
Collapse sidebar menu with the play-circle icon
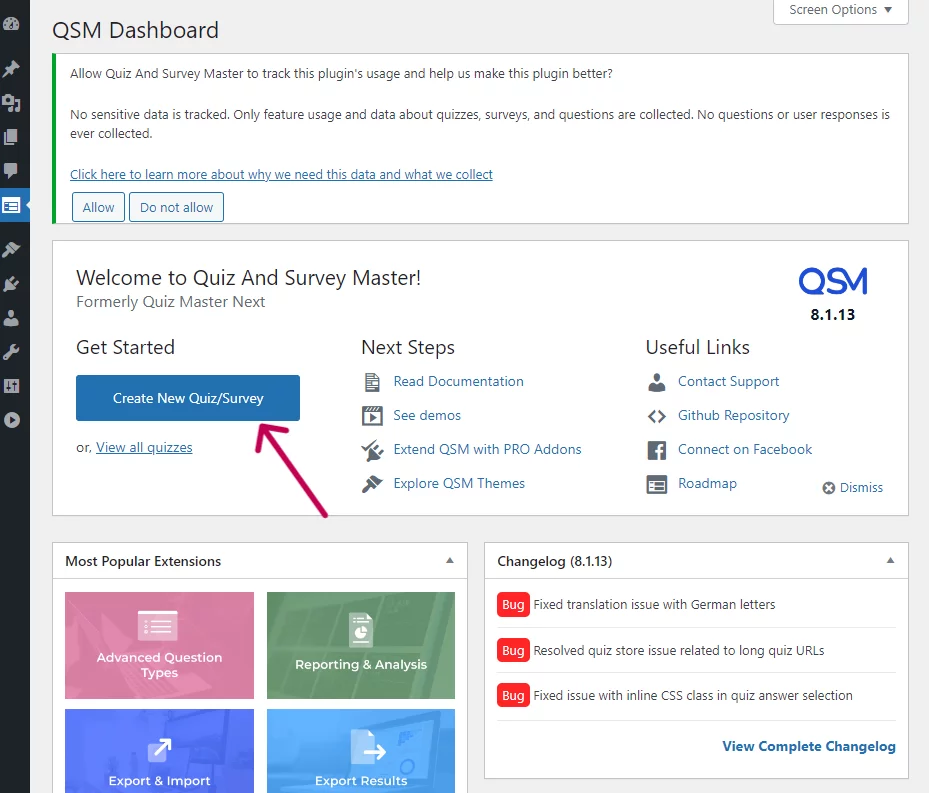click(12, 420)
